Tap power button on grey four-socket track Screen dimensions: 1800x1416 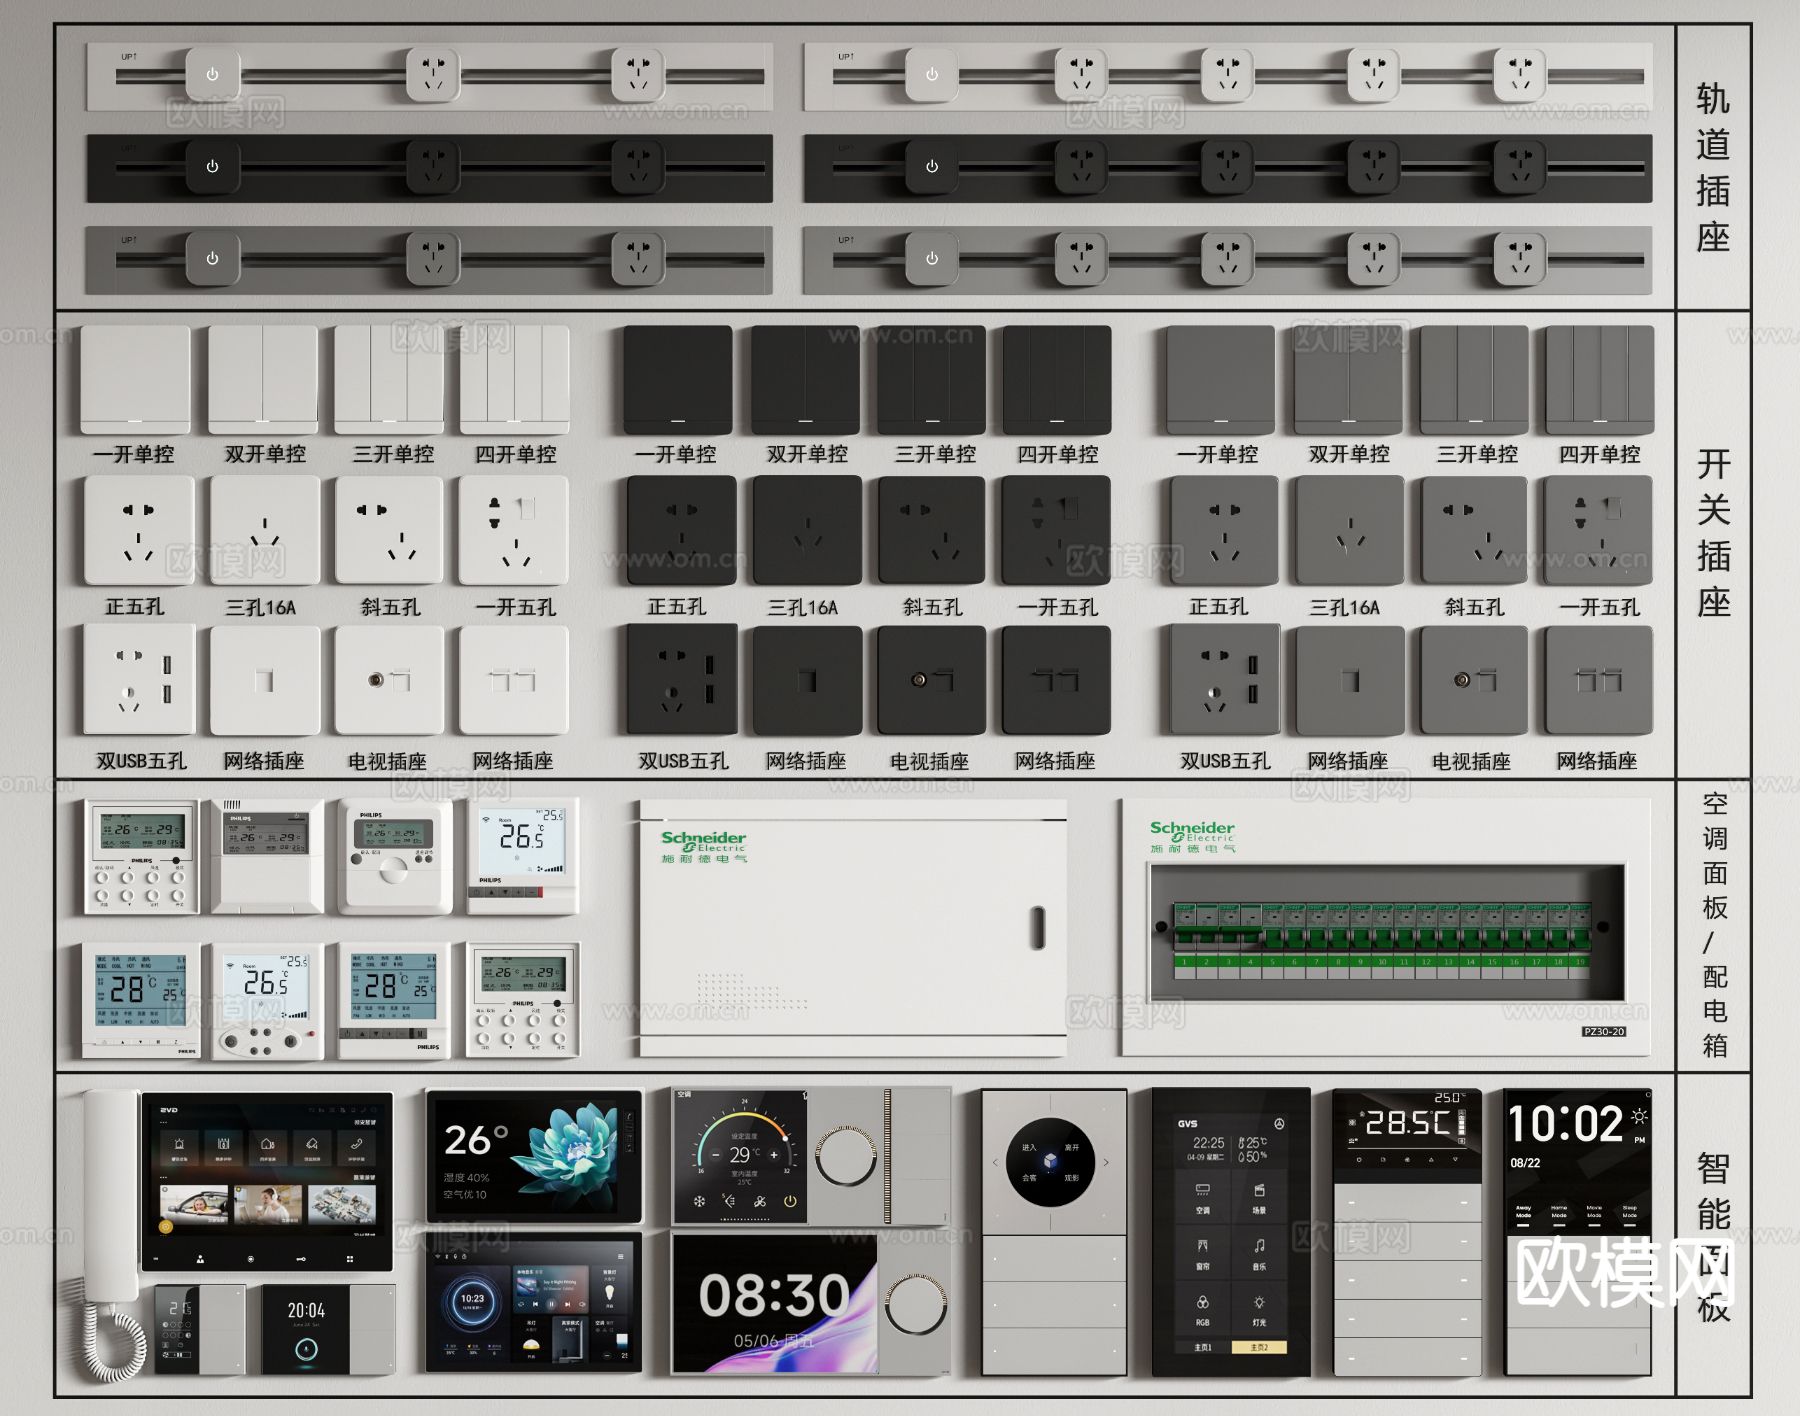pos(932,258)
